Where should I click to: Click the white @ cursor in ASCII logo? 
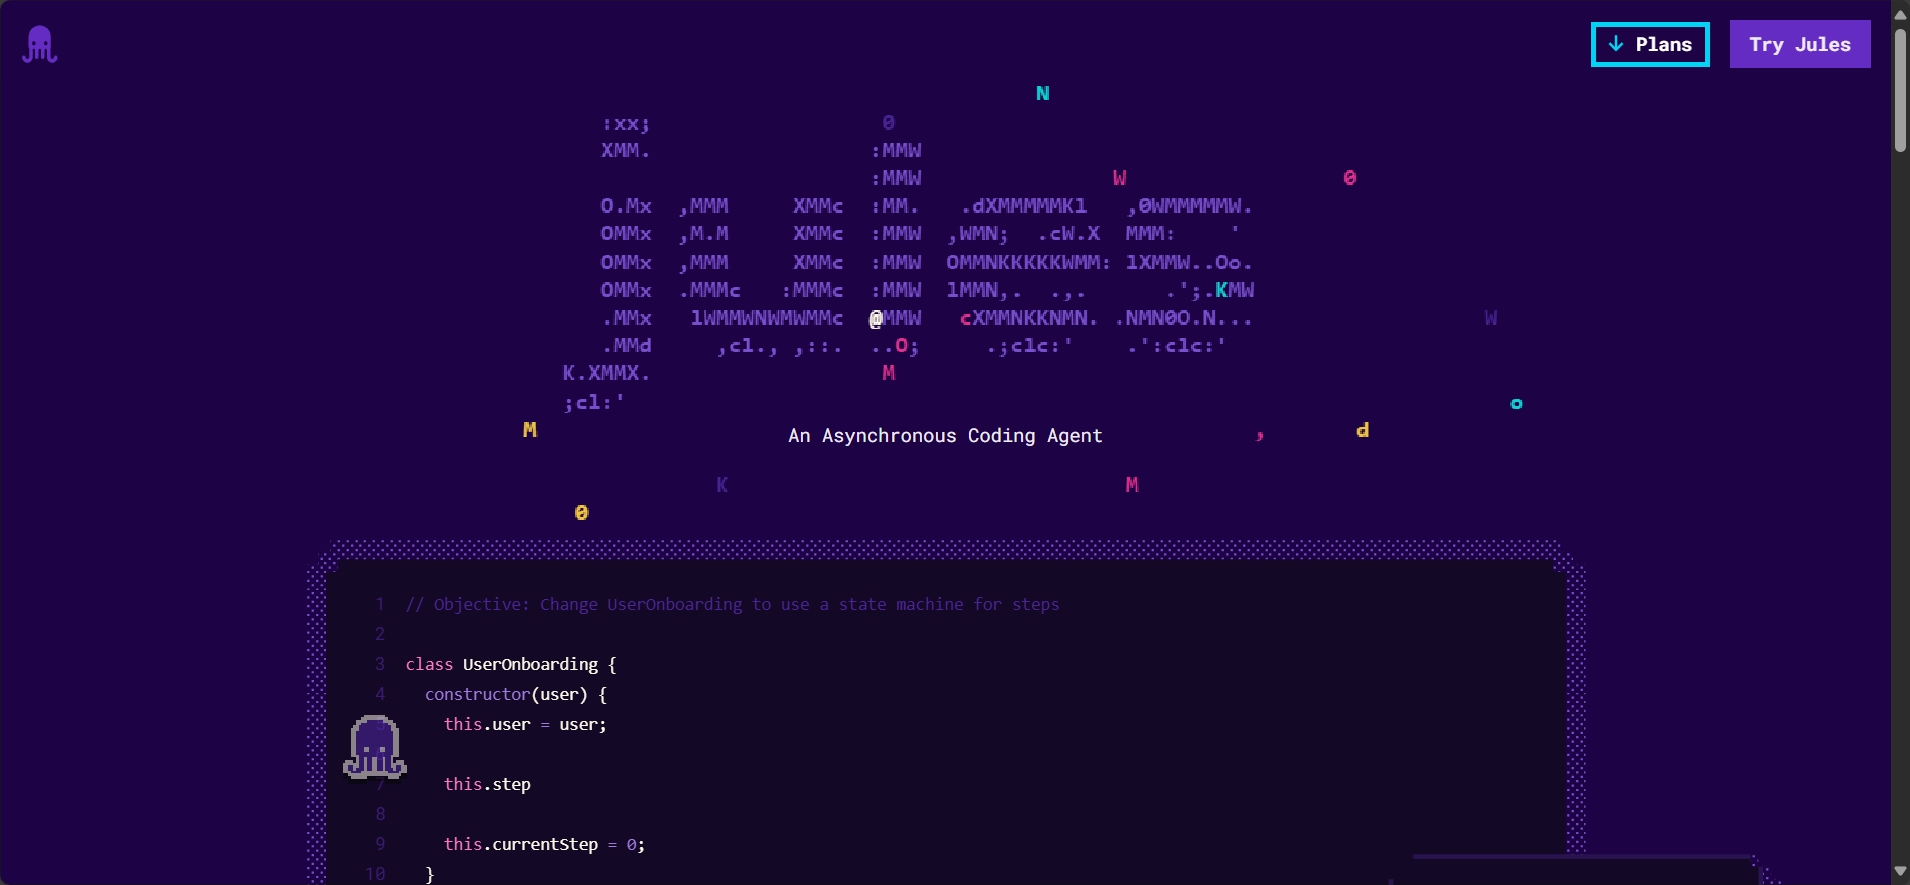(x=876, y=318)
